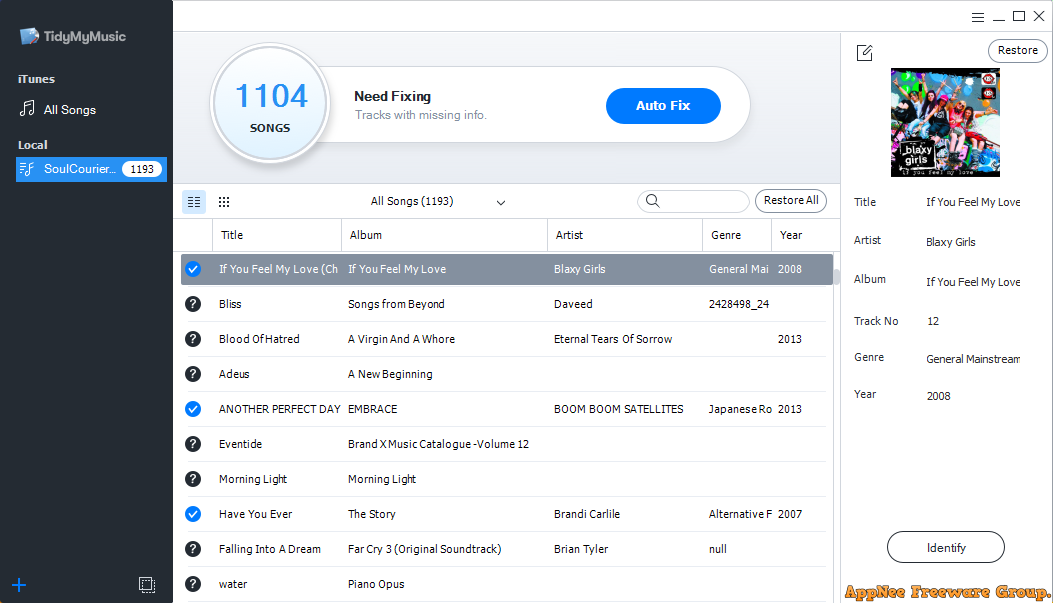The width and height of the screenshot is (1053, 603).
Task: Select the Adeus song title
Action: 234,374
